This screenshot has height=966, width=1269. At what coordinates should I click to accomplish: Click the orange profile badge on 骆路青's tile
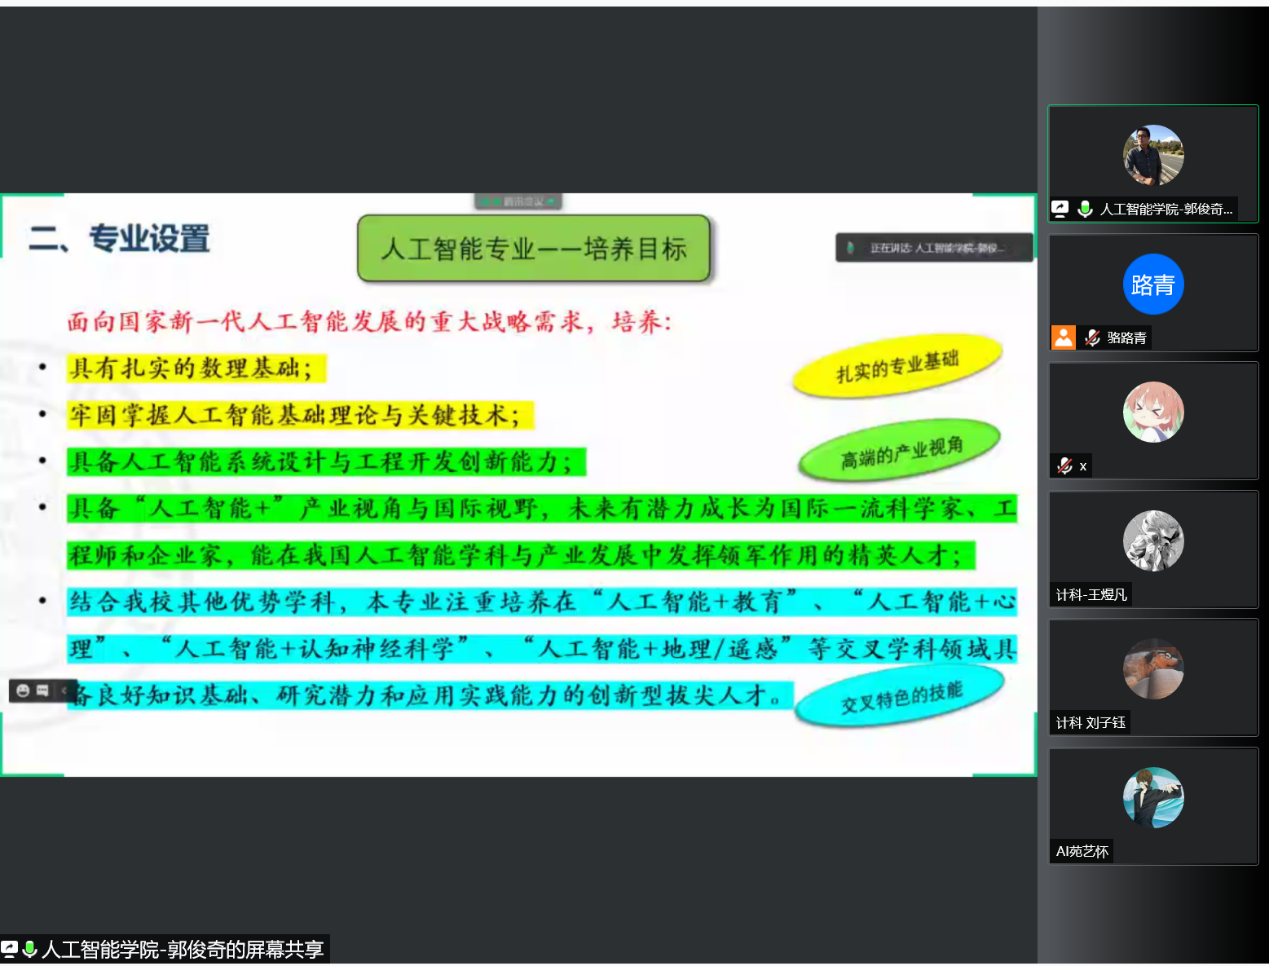[1064, 338]
